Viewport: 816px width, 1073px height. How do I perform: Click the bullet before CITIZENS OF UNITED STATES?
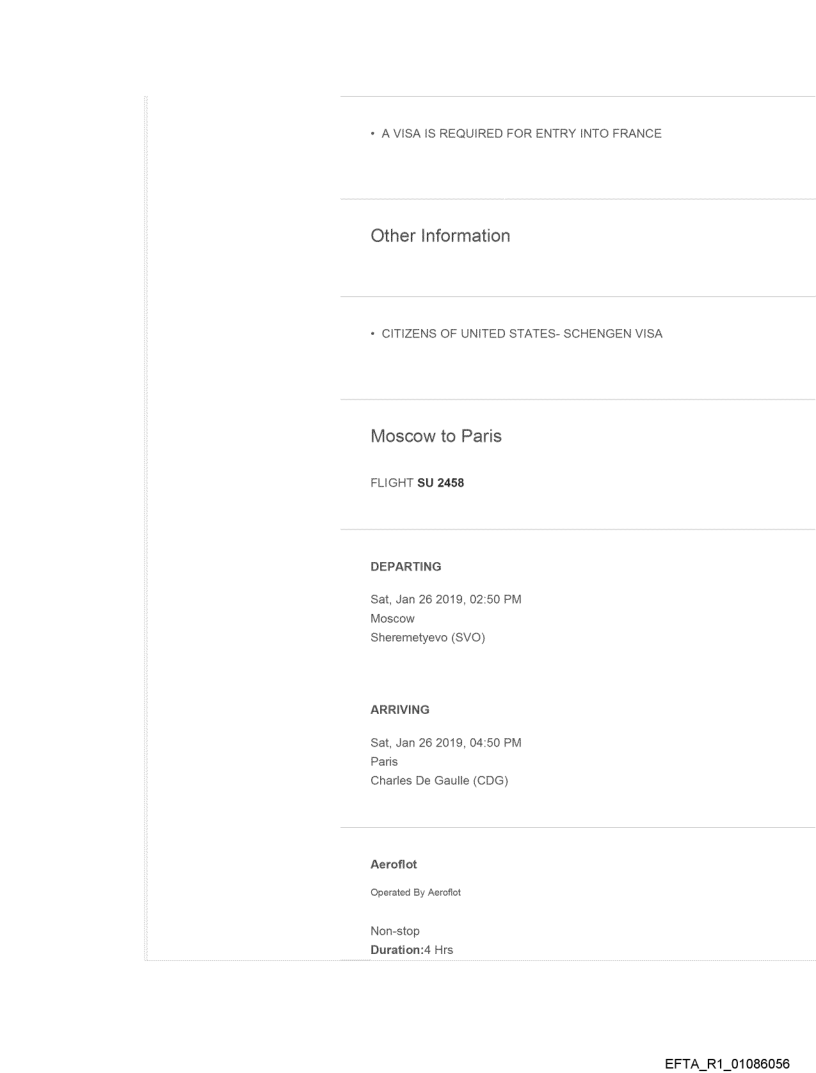point(372,335)
